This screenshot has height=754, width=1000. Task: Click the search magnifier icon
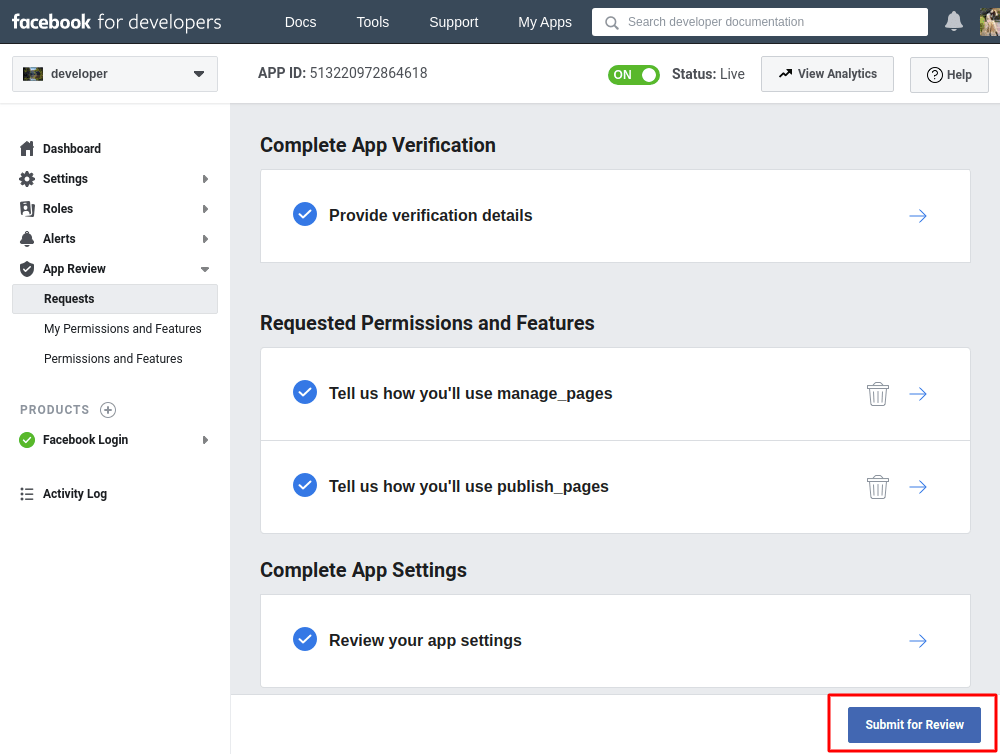click(612, 22)
